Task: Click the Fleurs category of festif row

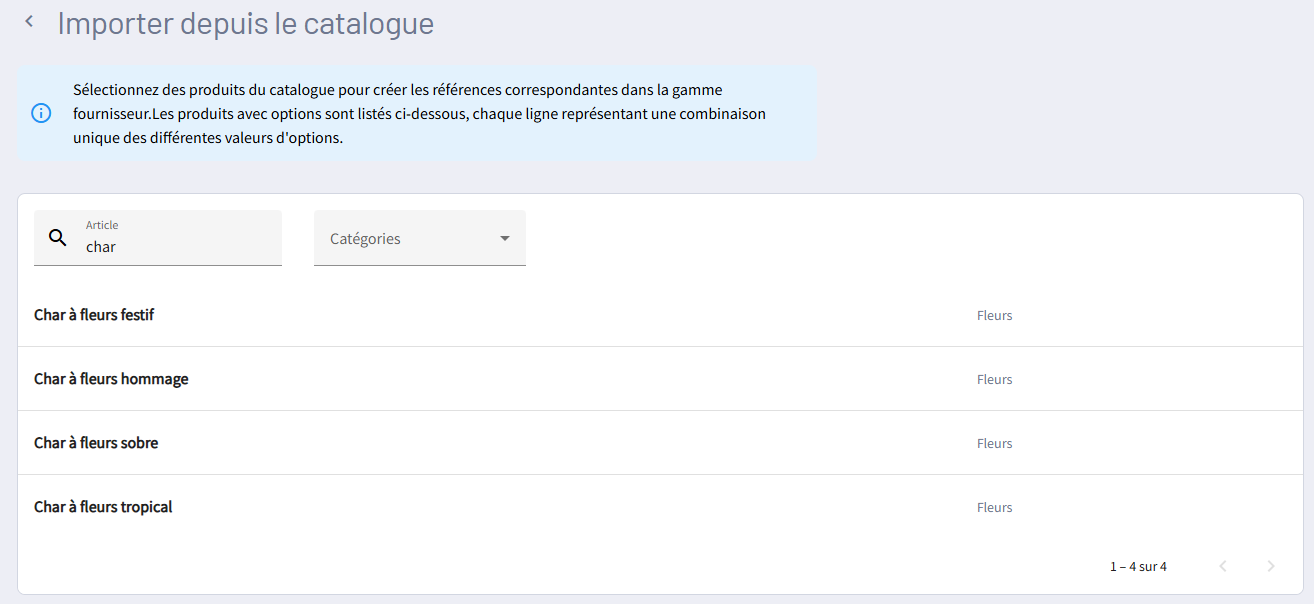Action: point(994,316)
